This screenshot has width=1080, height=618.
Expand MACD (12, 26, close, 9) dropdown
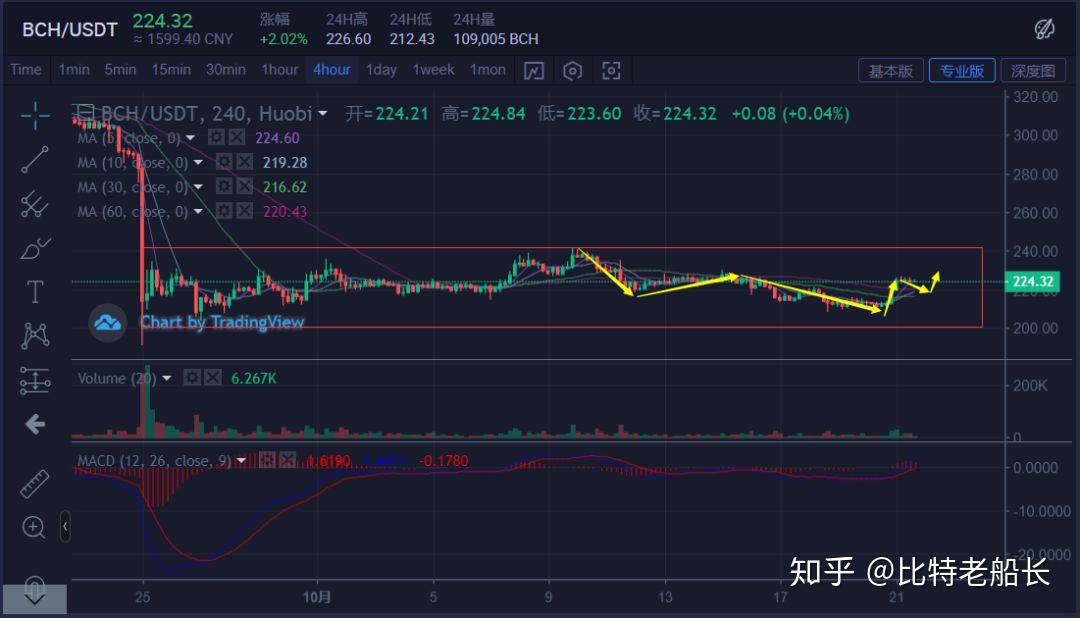click(x=241, y=460)
